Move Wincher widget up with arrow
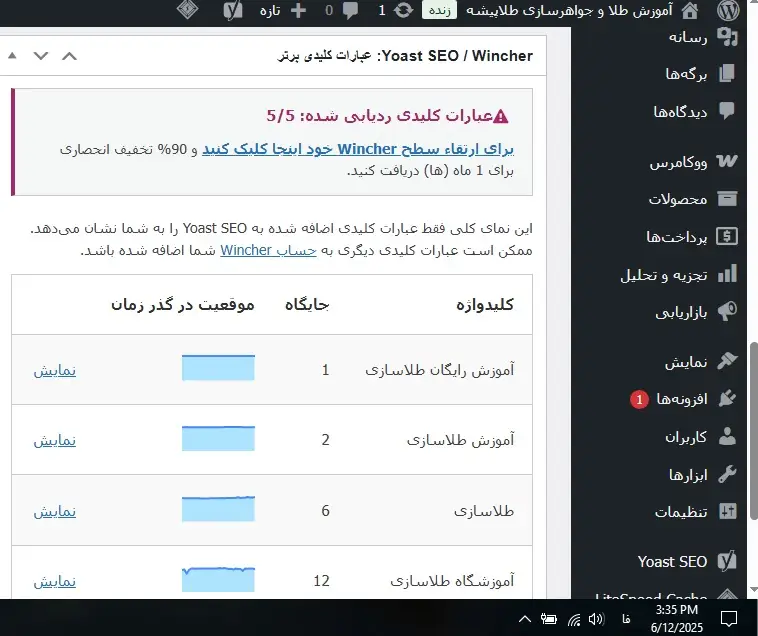Image resolution: width=758 pixels, height=636 pixels. [x=70, y=56]
